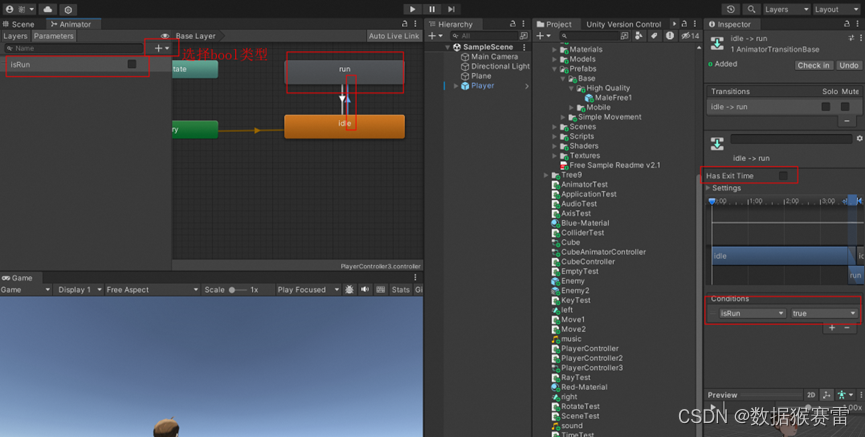Screen dimensions: 865x437
Task: Toggle the Game view bug icon
Action: pyautogui.click(x=349, y=290)
